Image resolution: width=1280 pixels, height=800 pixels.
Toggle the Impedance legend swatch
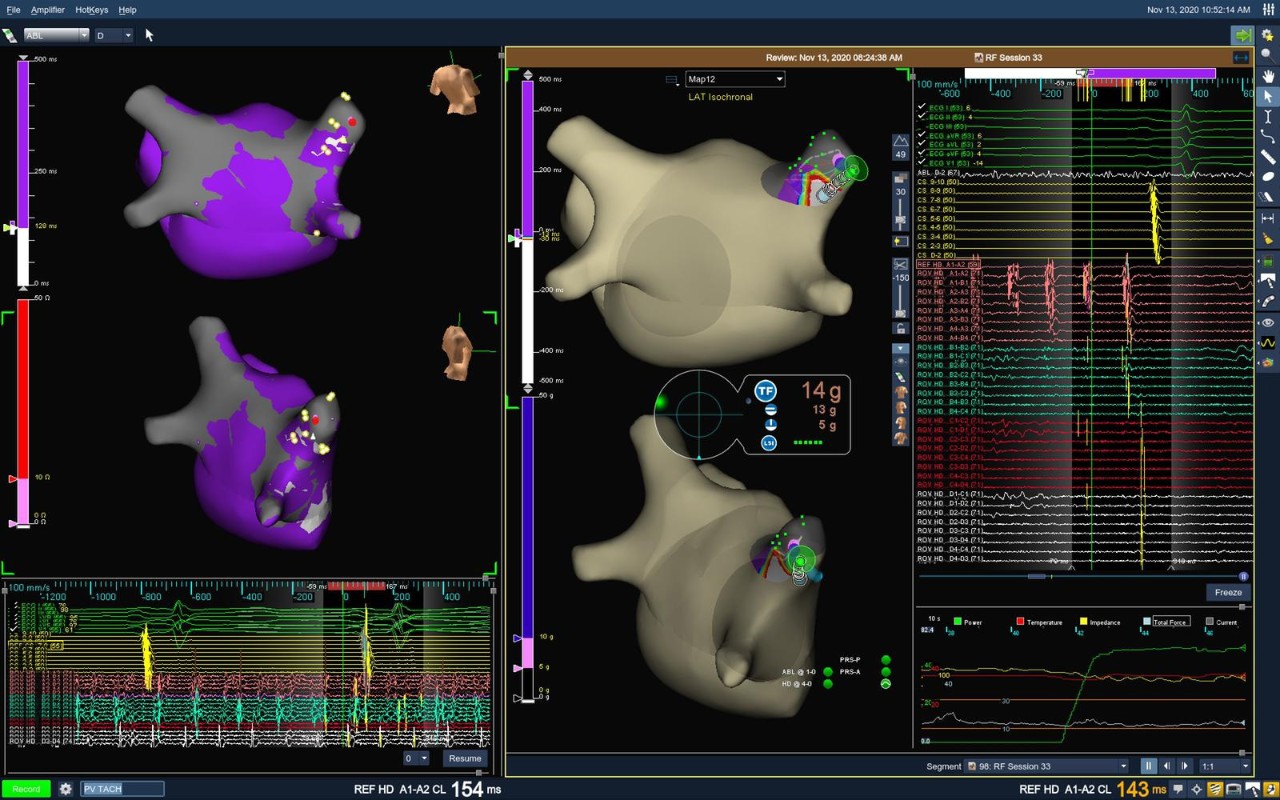tap(1083, 622)
